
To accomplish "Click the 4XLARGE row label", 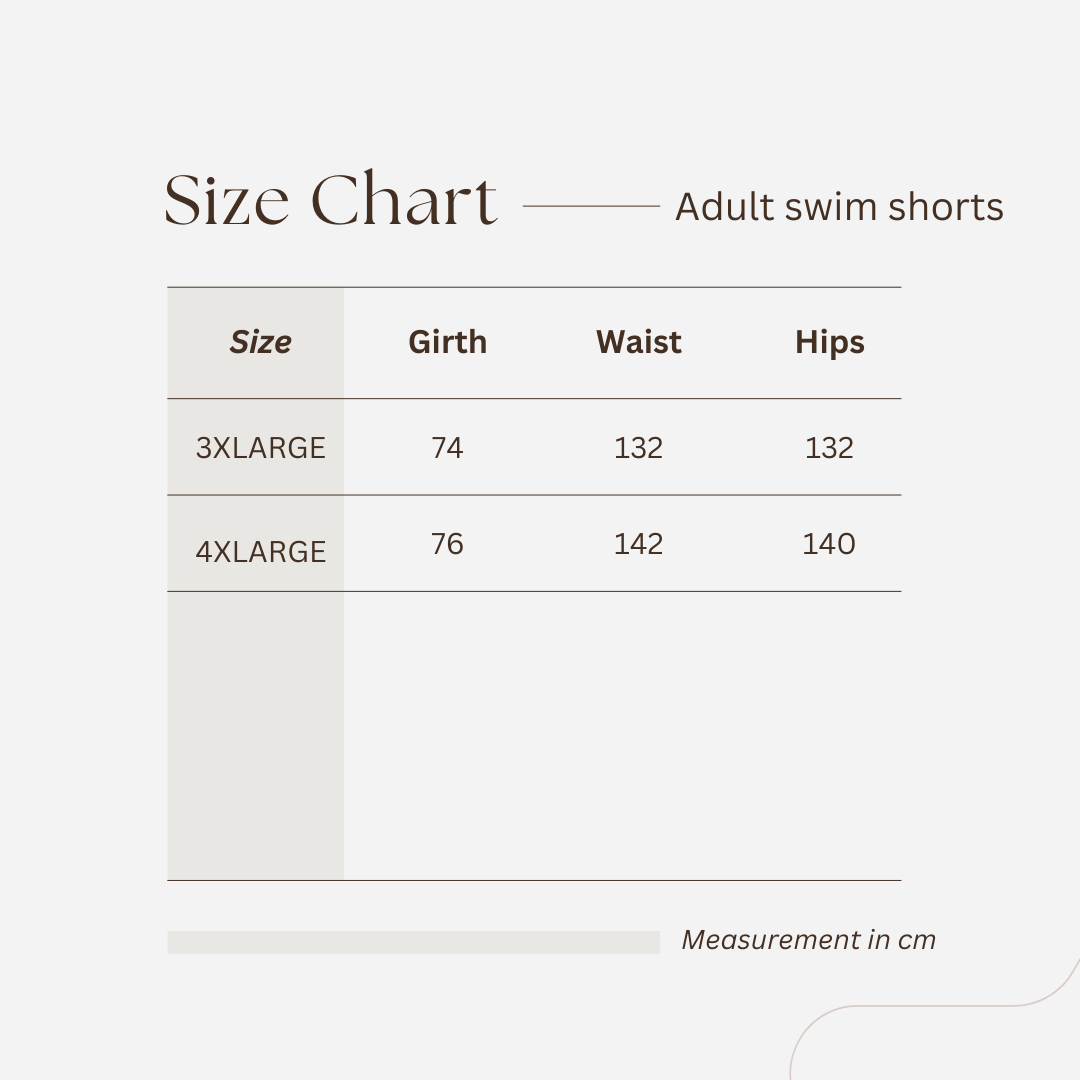I will [x=260, y=551].
